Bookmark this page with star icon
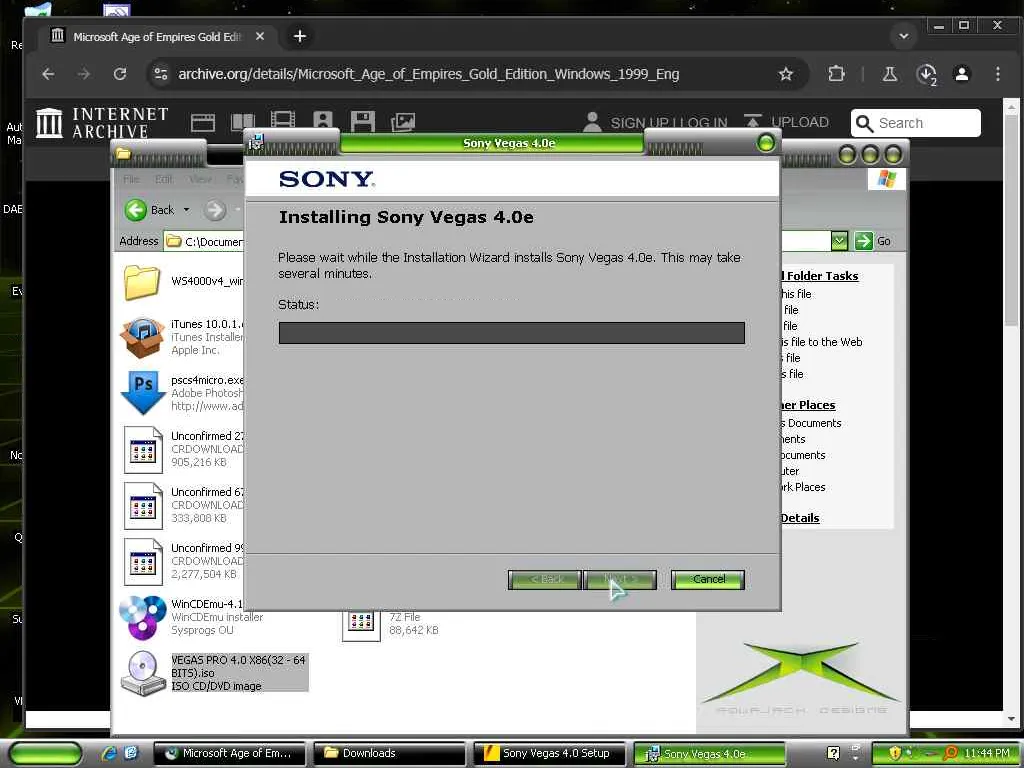This screenshot has width=1024, height=768. [x=786, y=74]
